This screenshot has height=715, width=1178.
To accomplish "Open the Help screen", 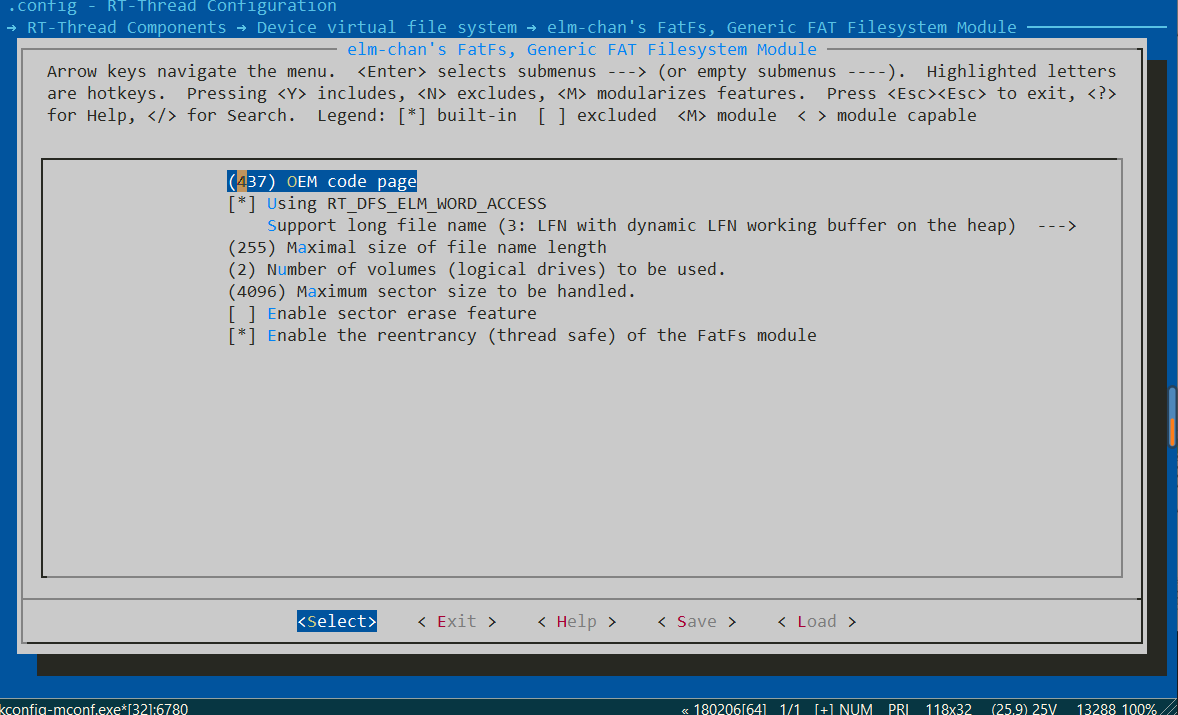I will pyautogui.click(x=576, y=621).
